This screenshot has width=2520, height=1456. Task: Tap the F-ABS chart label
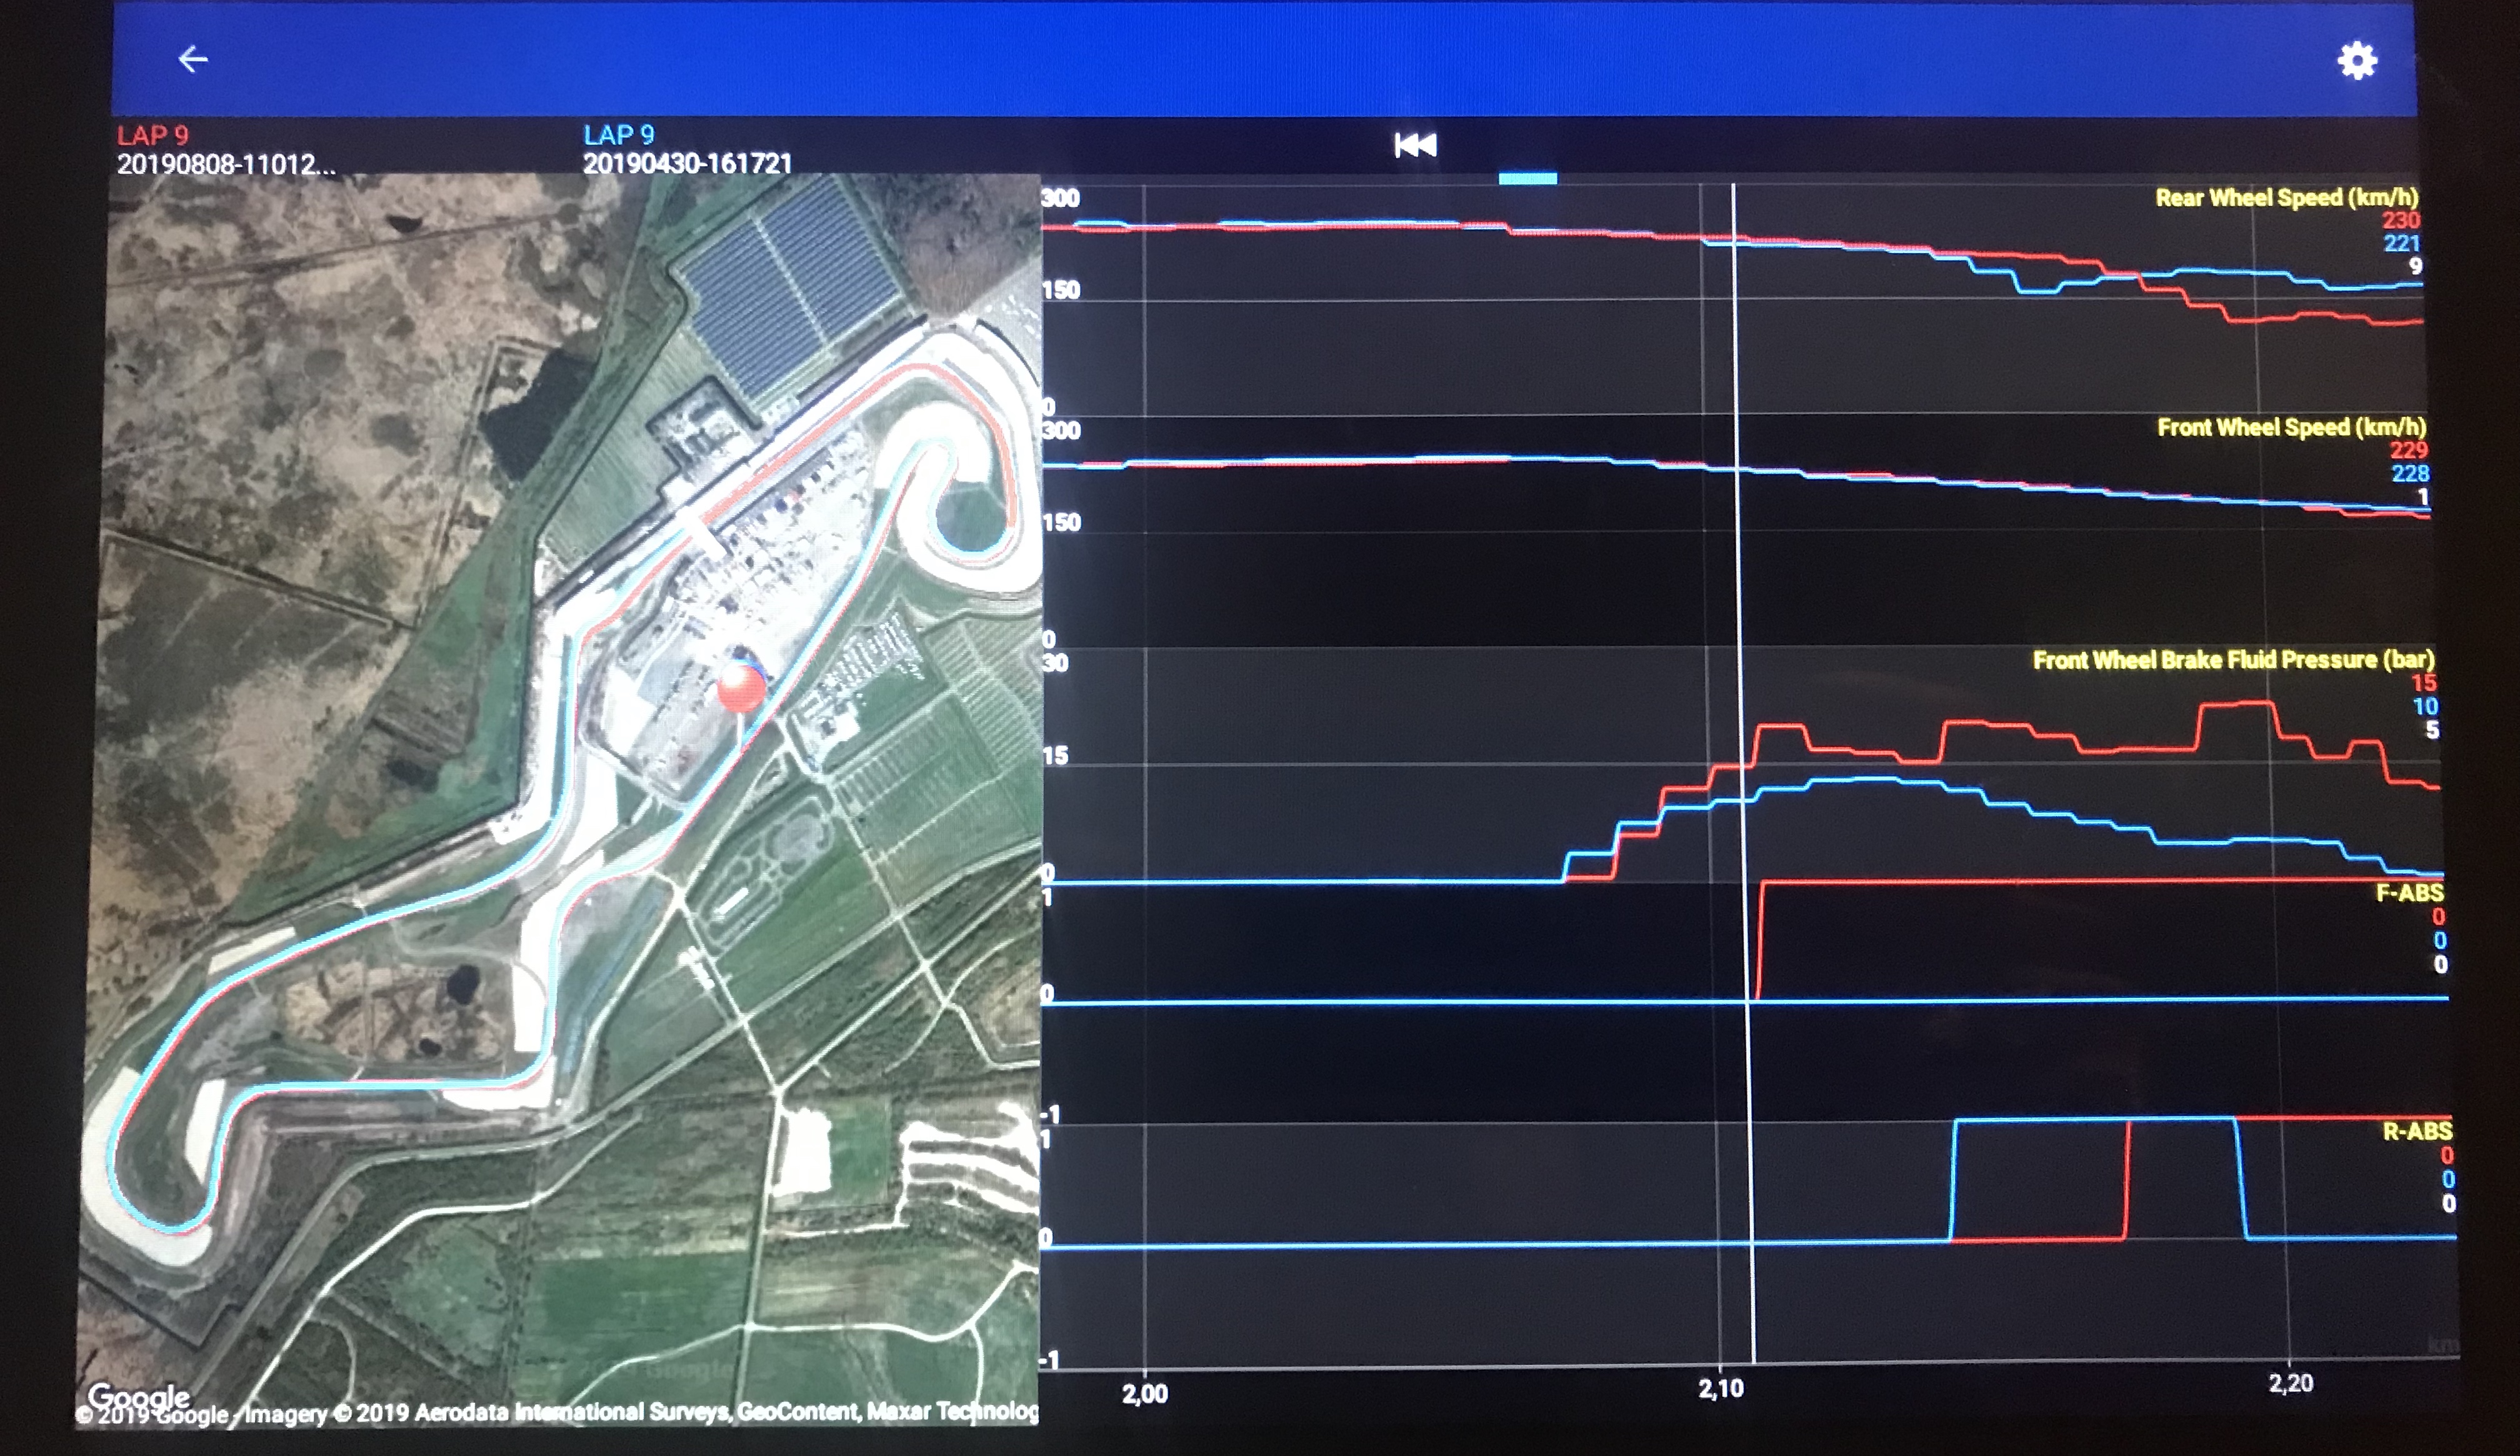[x=2409, y=893]
